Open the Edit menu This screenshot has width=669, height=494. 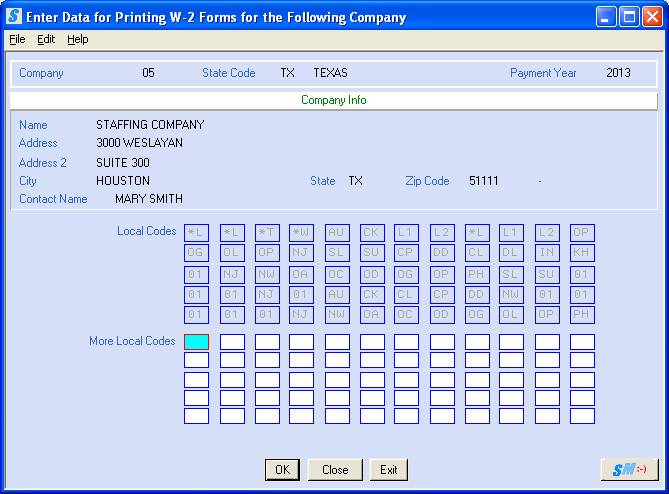click(x=46, y=39)
